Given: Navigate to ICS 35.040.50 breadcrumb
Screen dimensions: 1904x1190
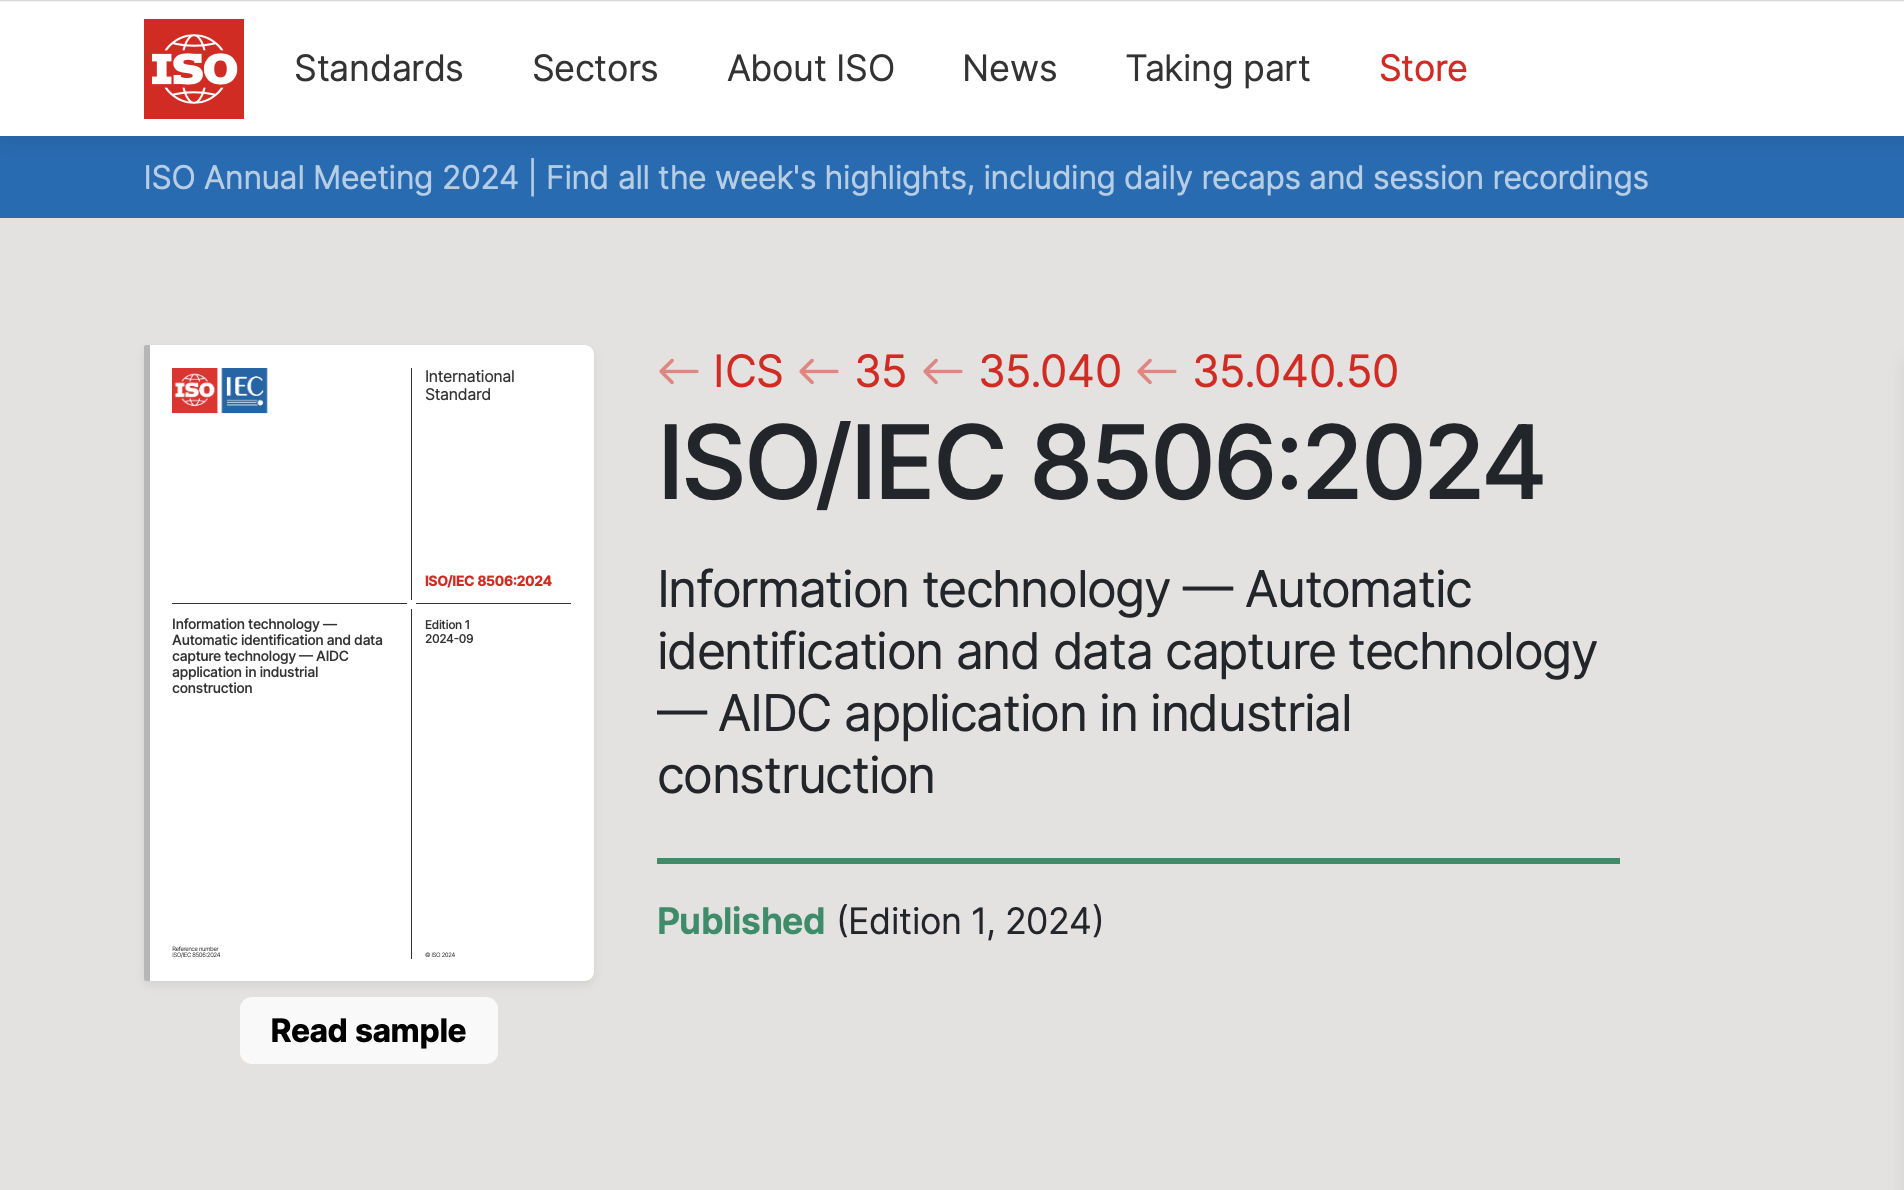Looking at the screenshot, I should [x=1295, y=372].
